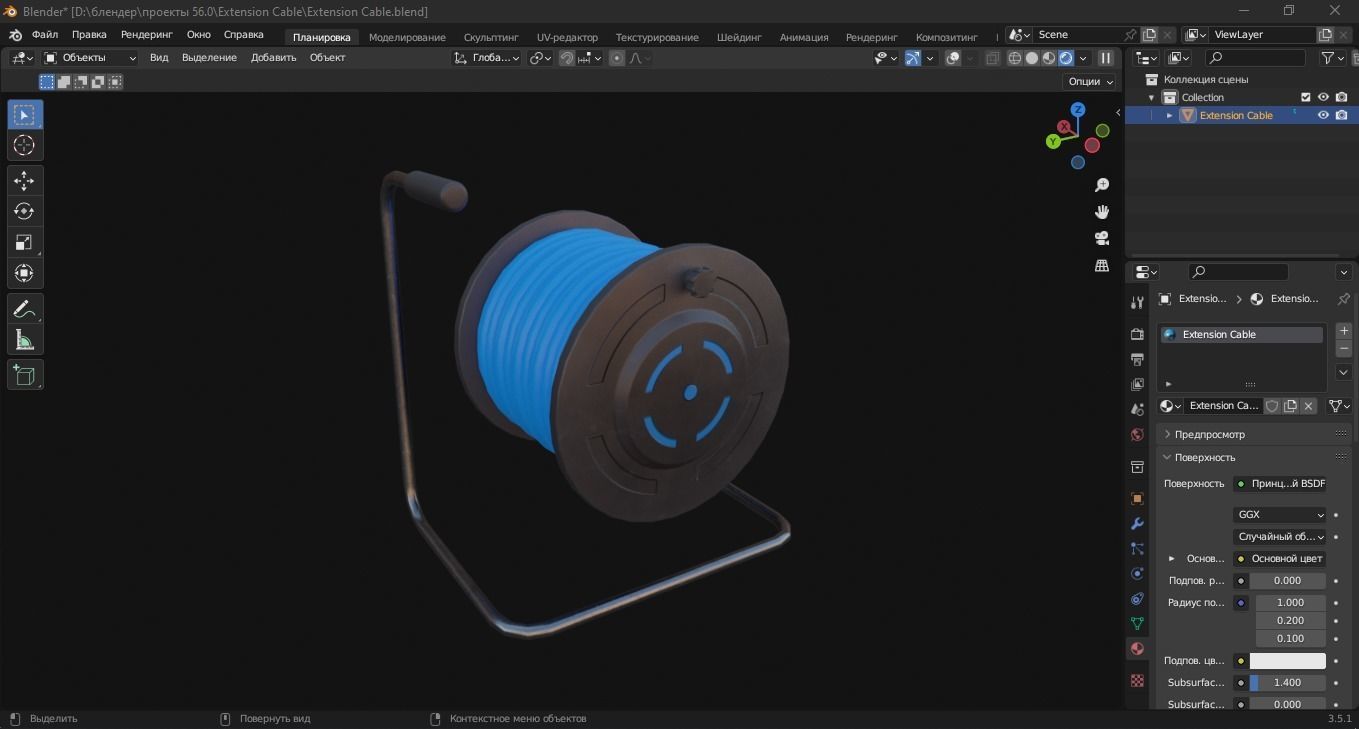Click the Подпов. цв. color swatch

click(x=1287, y=660)
